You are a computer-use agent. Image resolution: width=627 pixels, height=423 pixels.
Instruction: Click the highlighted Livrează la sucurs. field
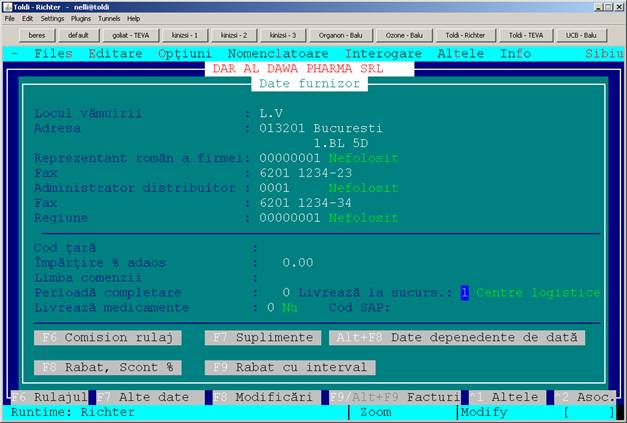[464, 293]
